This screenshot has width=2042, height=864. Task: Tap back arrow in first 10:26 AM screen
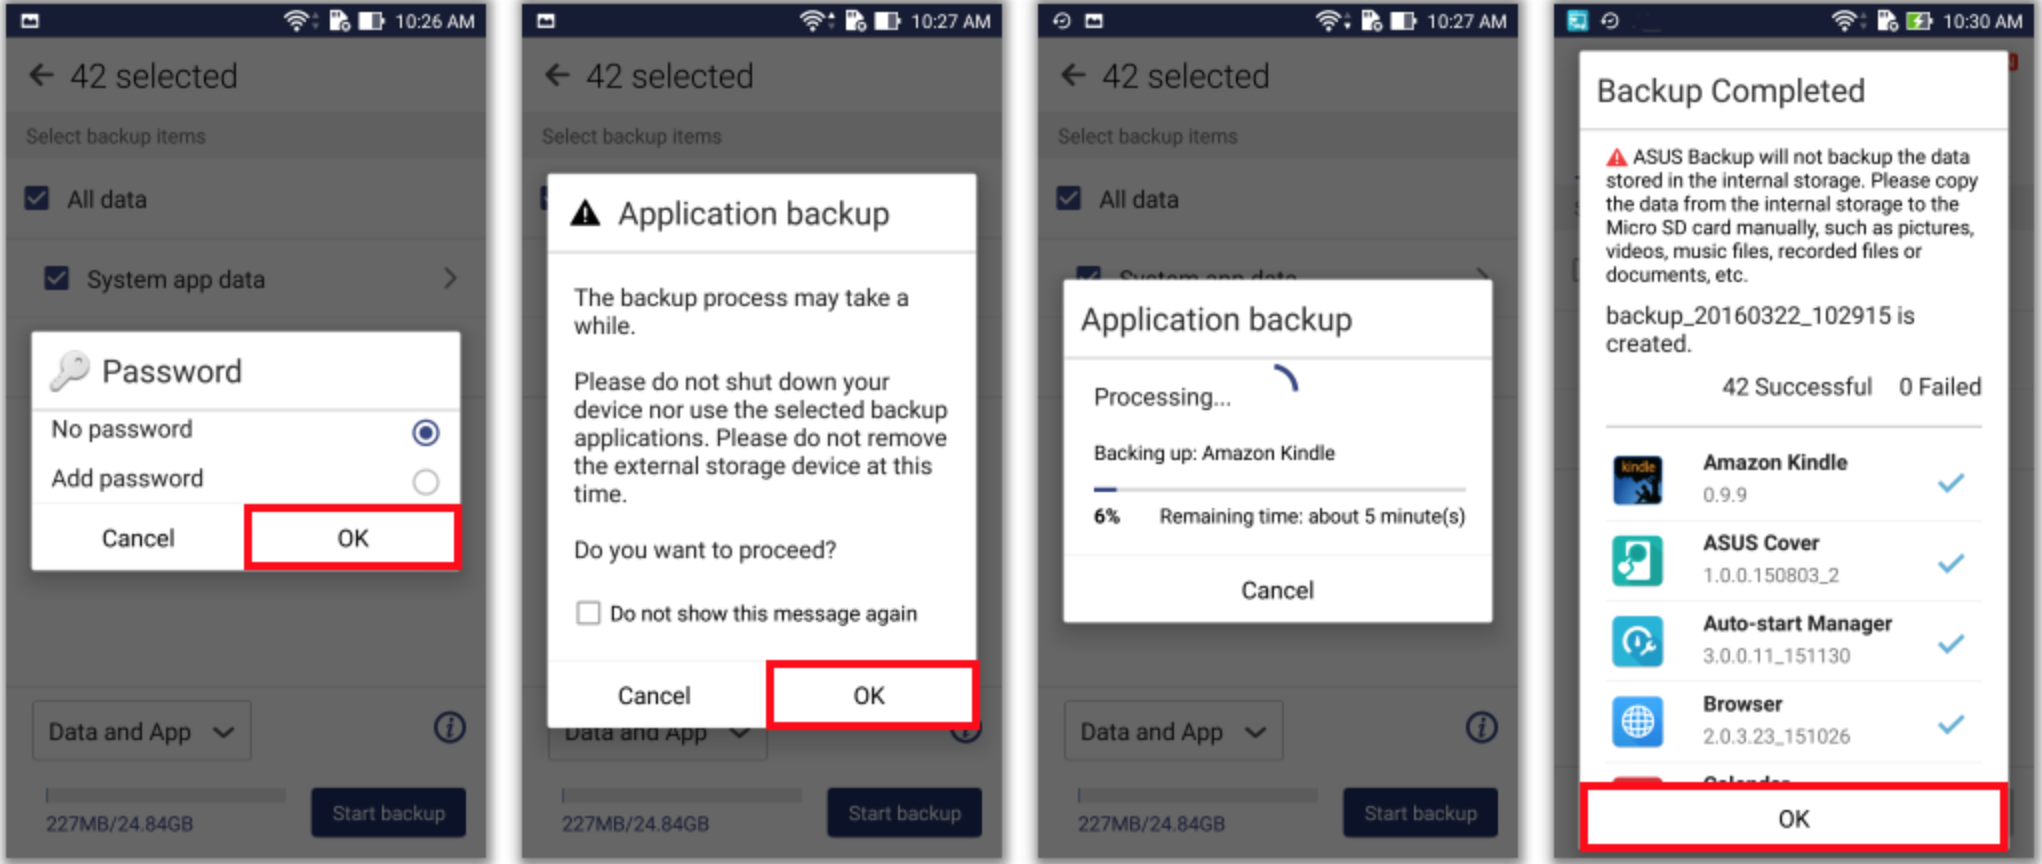41,75
